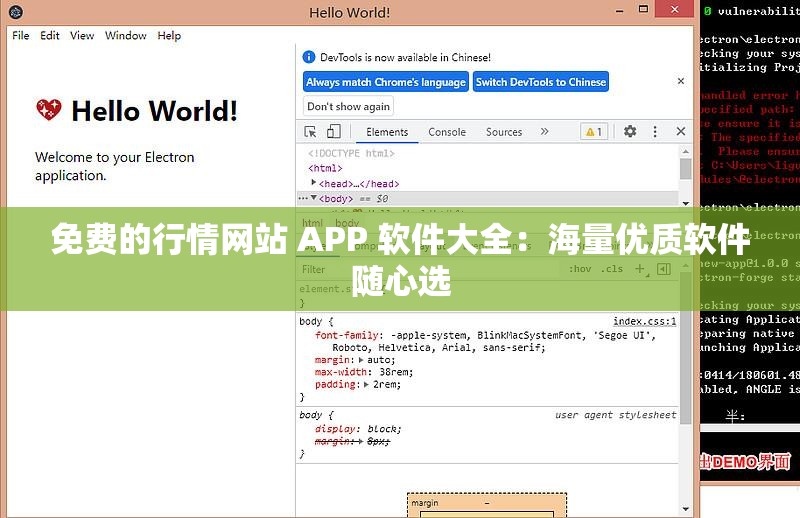Image resolution: width=800 pixels, height=518 pixels.
Task: Click the DOM tree scrollbar up arrow
Action: point(686,152)
